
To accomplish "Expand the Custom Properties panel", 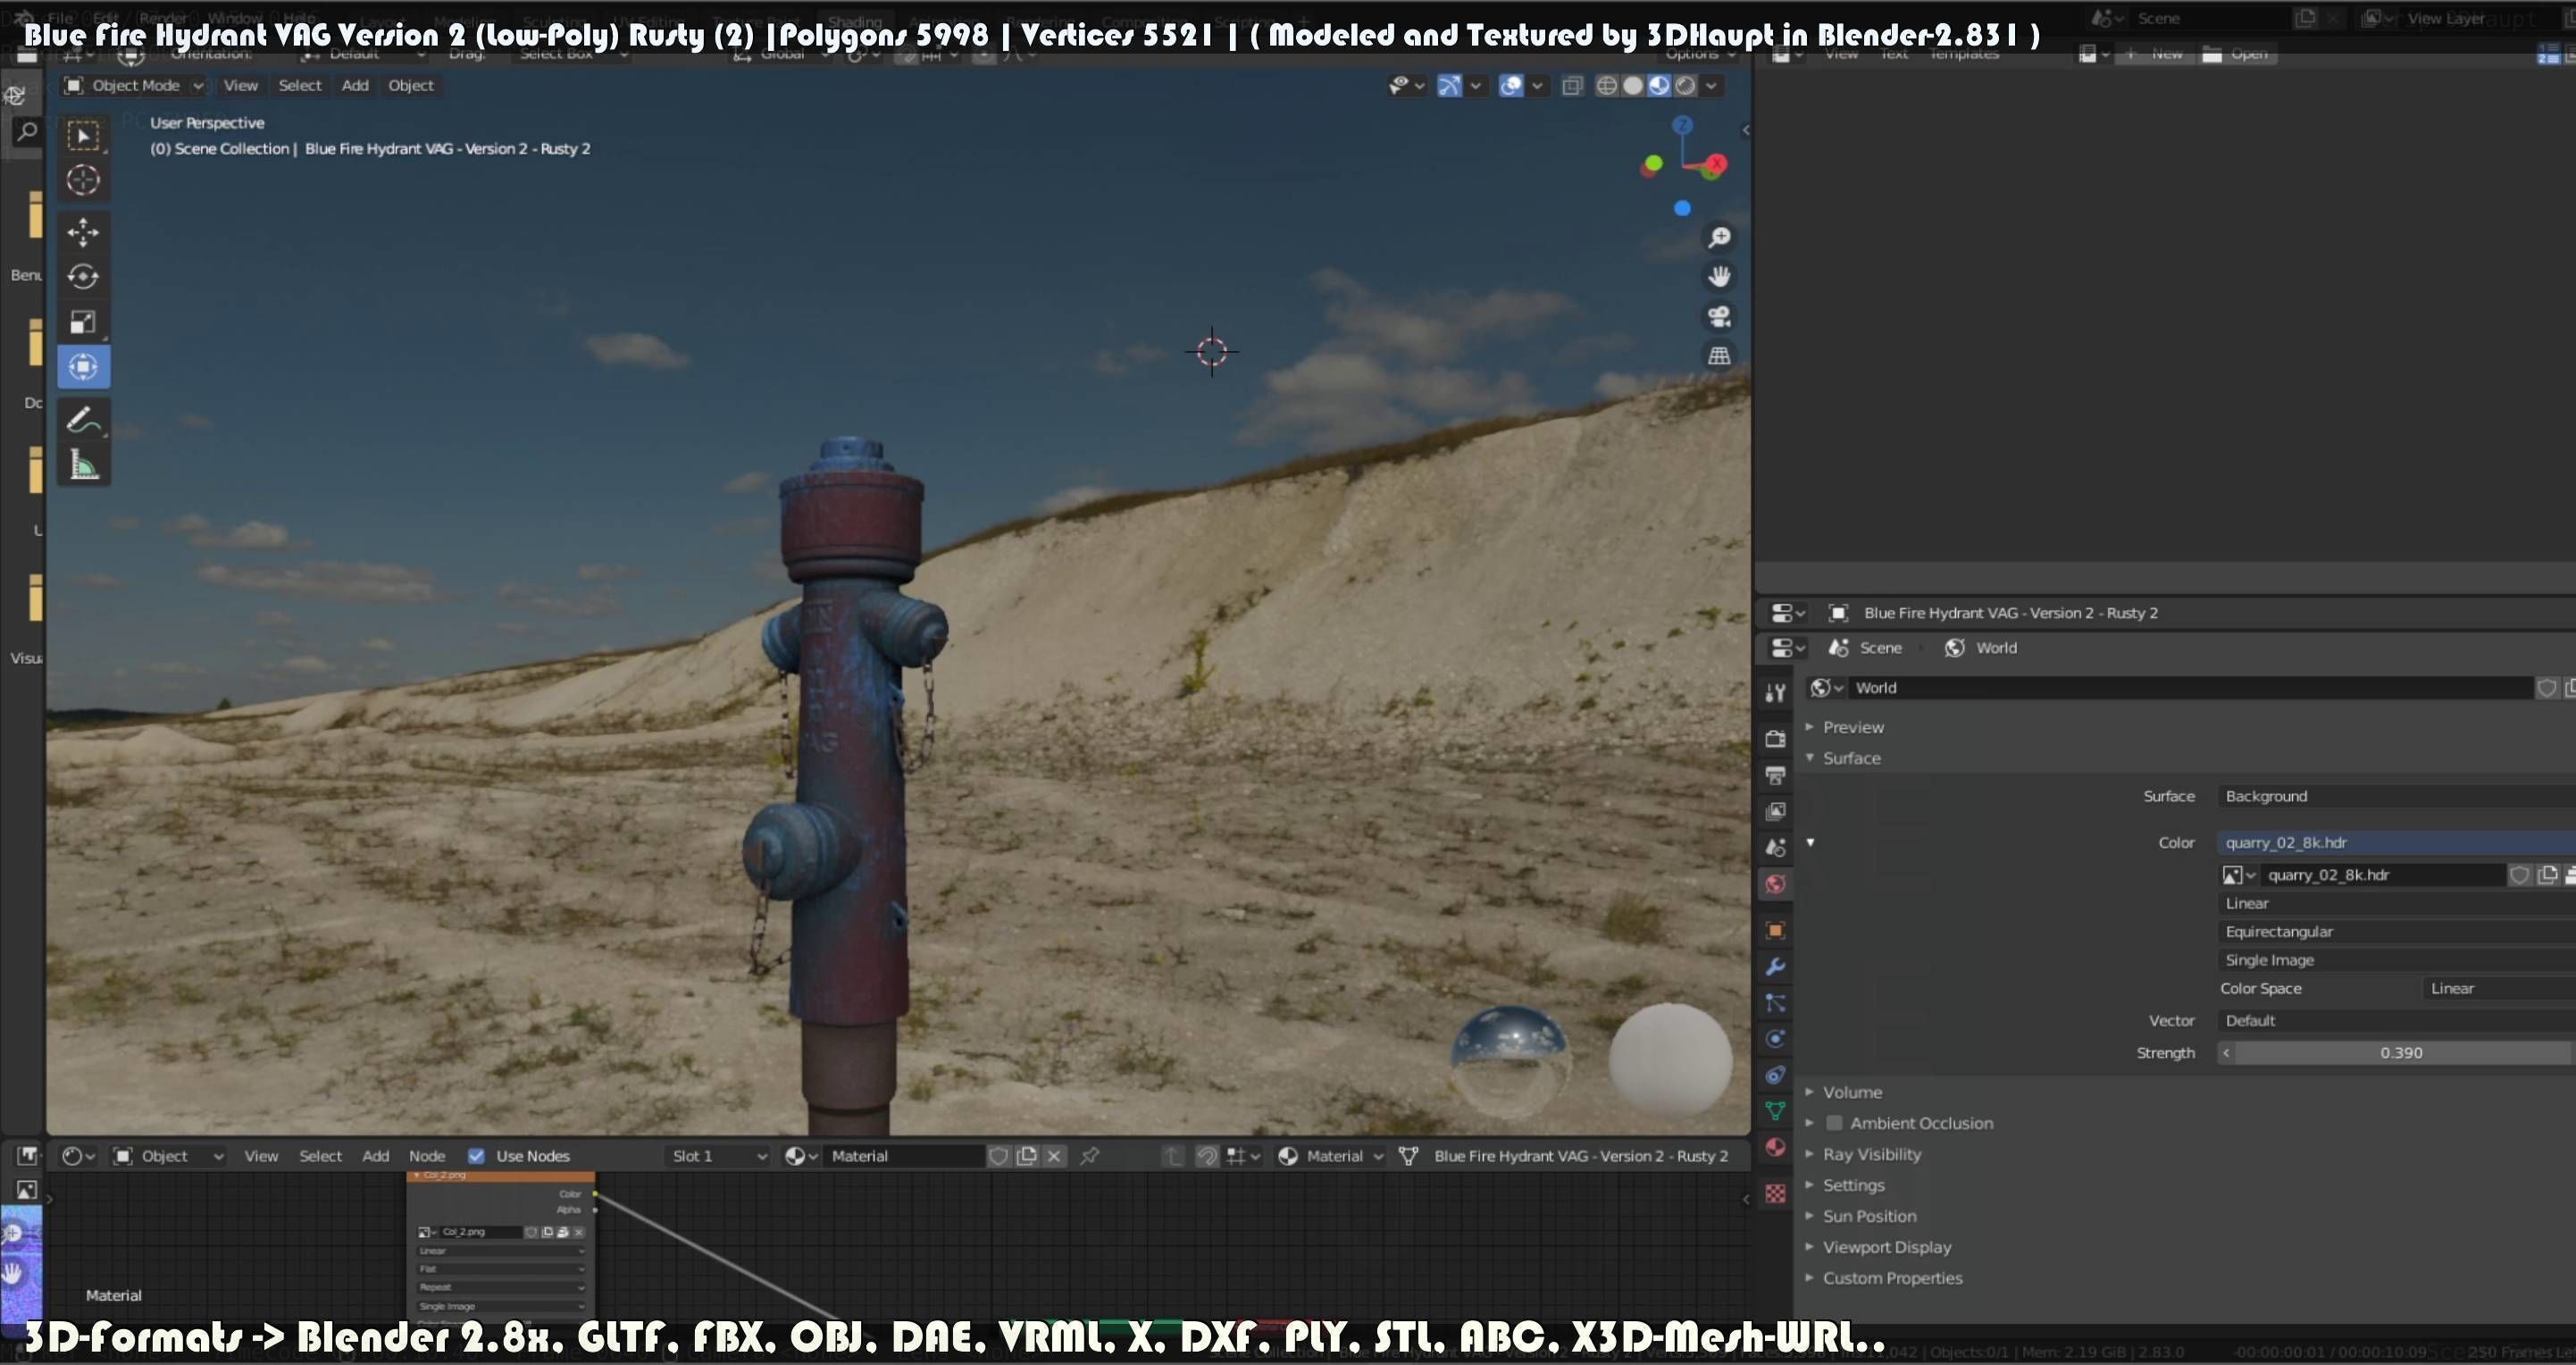I will pos(1891,1278).
